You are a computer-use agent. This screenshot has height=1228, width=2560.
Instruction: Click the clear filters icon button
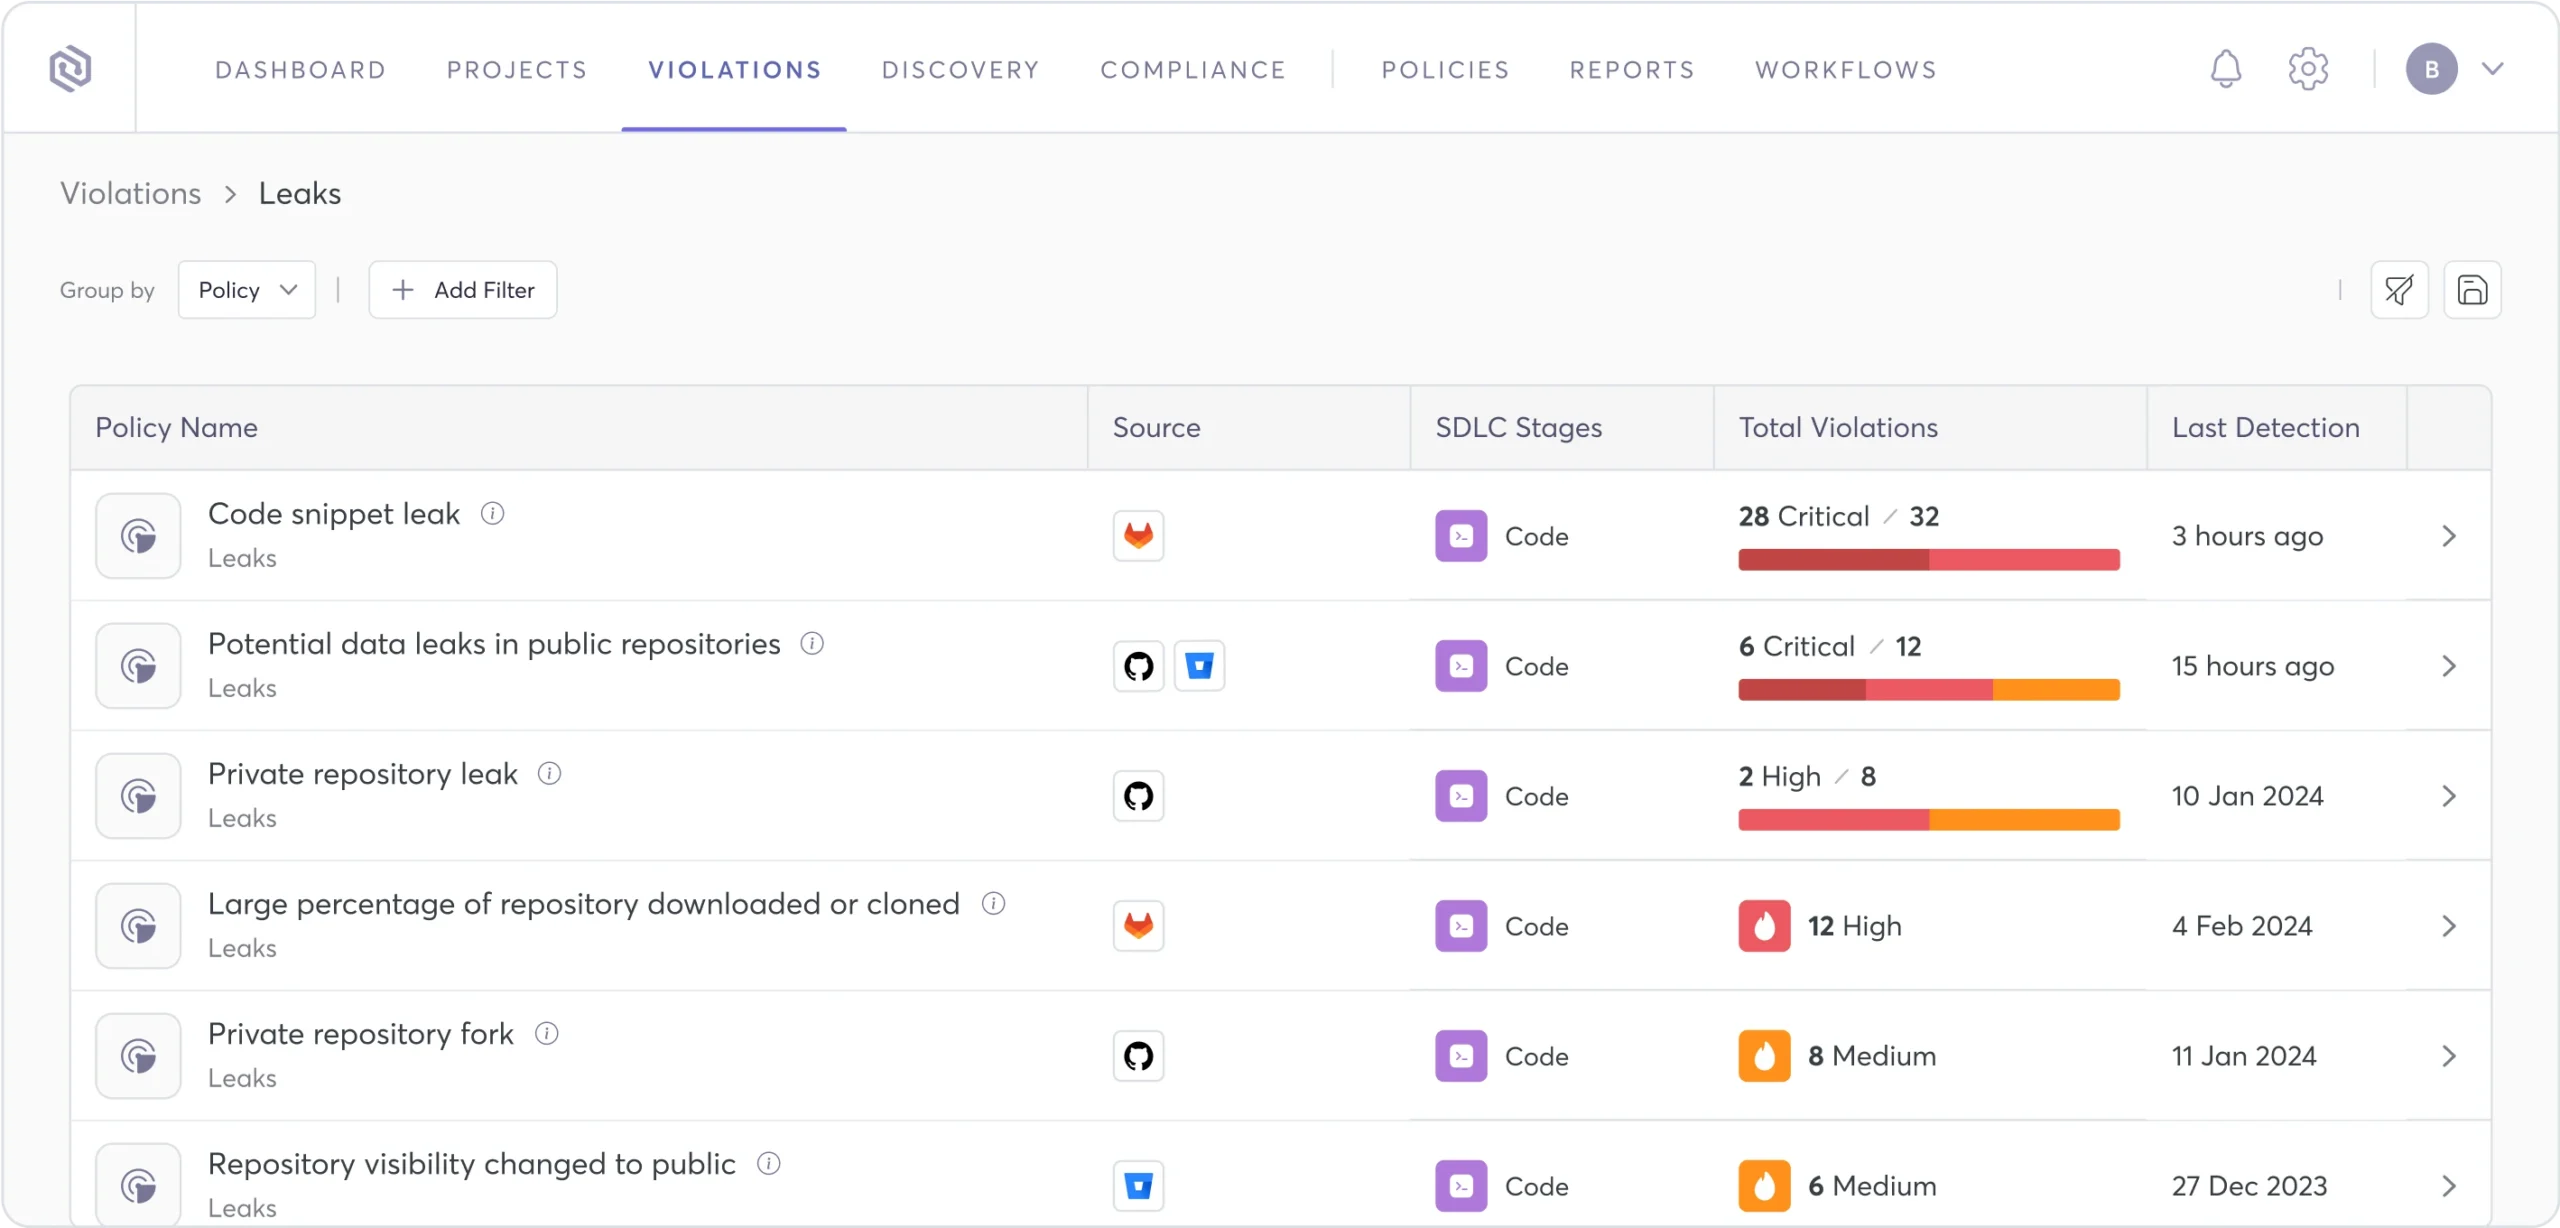pyautogui.click(x=2399, y=290)
